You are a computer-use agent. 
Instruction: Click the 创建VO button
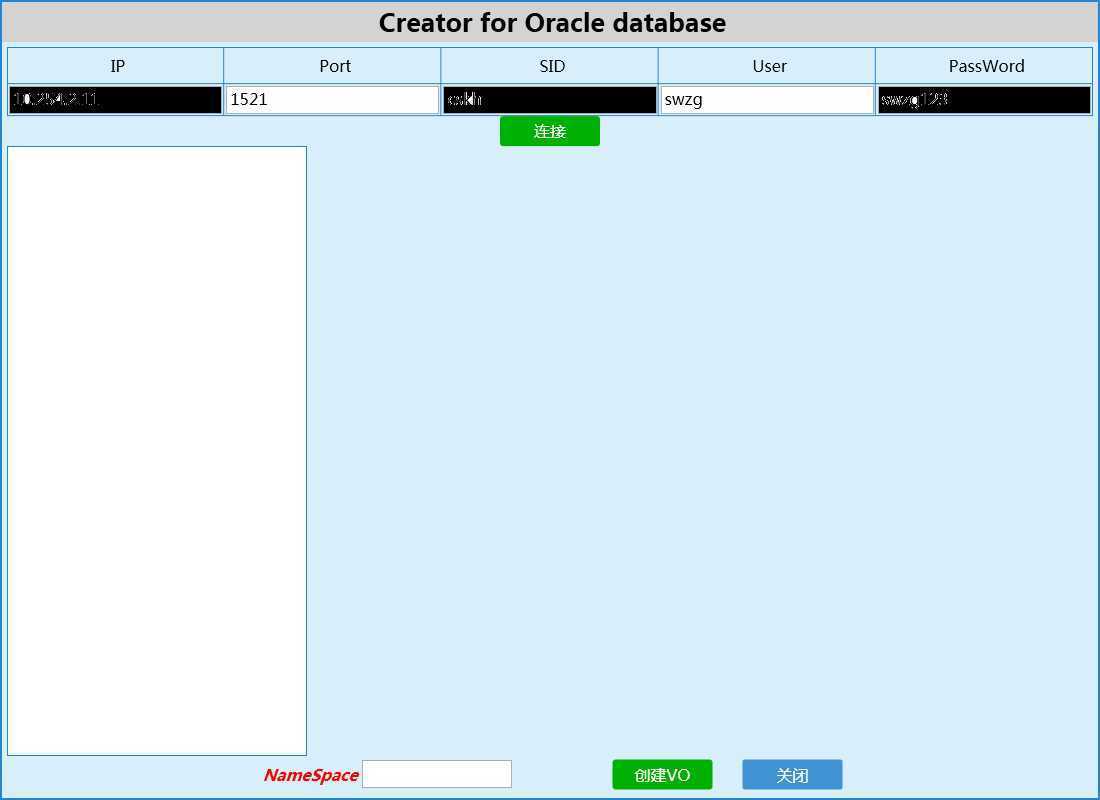coord(662,775)
